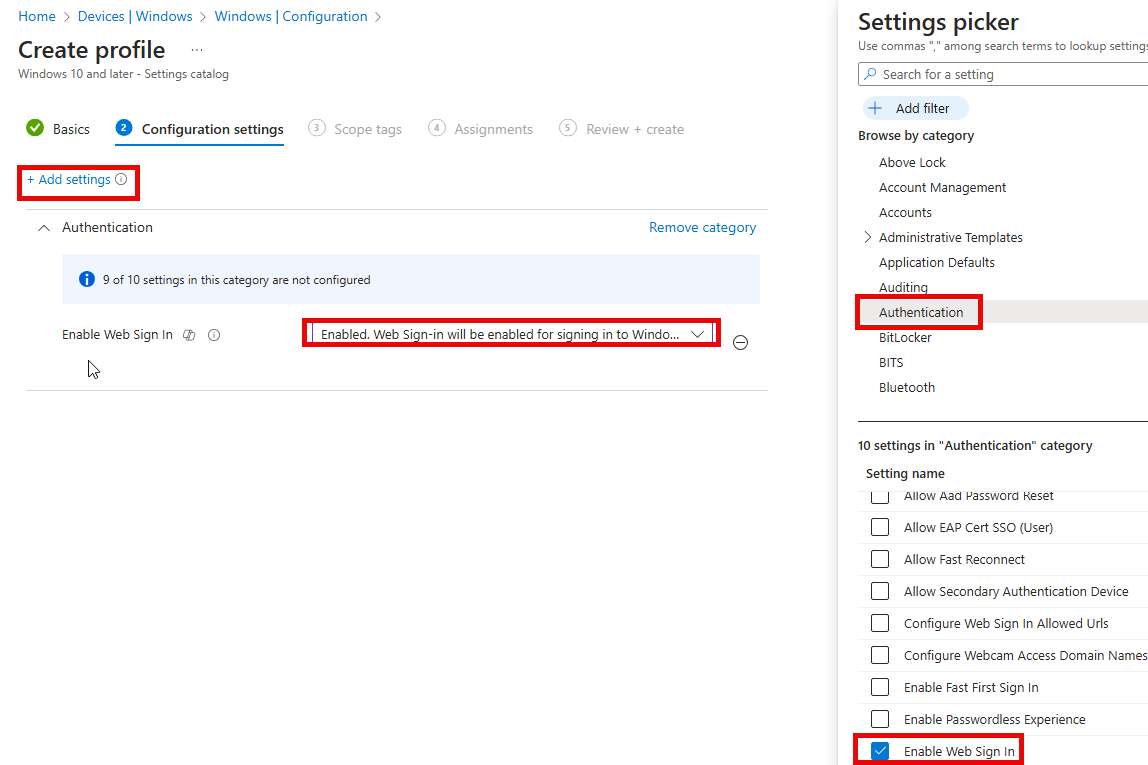Click the search magnifier icon in Settings picker
This screenshot has height=765, width=1148.
(x=870, y=75)
